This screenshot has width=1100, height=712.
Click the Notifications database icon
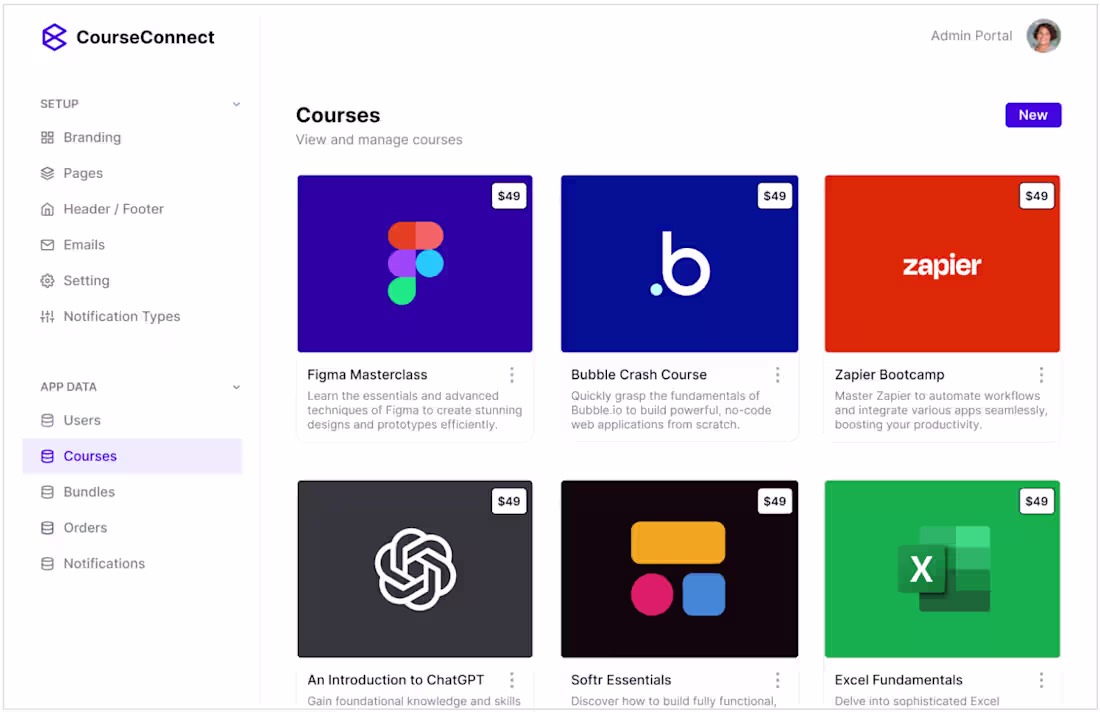coord(47,563)
